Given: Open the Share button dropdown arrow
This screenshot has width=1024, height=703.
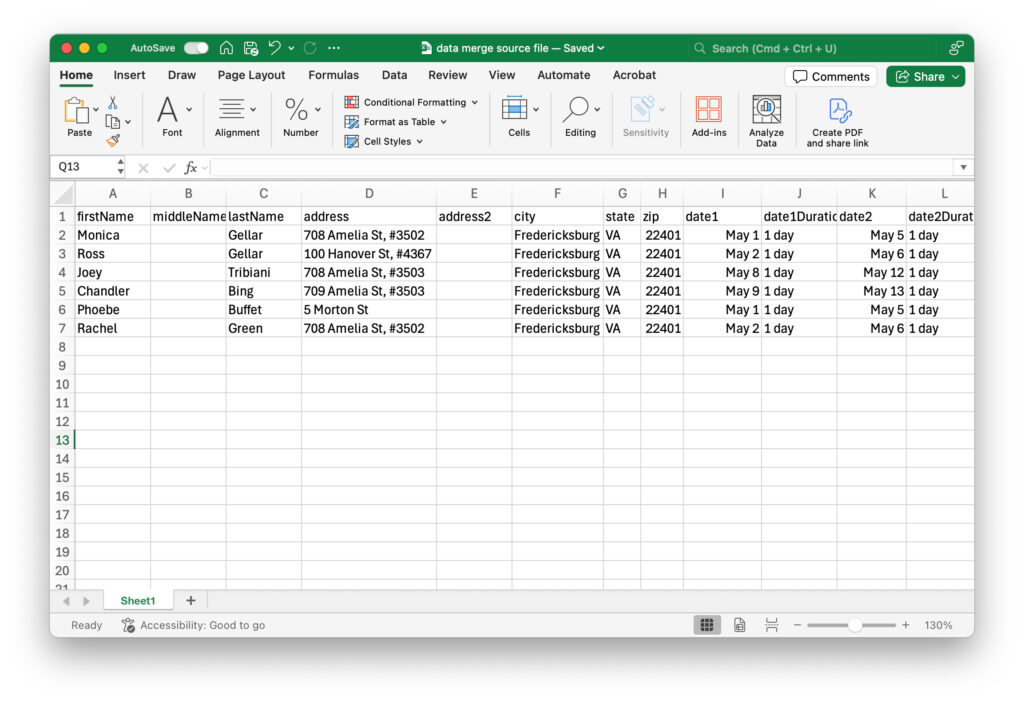Looking at the screenshot, I should tap(955, 76).
